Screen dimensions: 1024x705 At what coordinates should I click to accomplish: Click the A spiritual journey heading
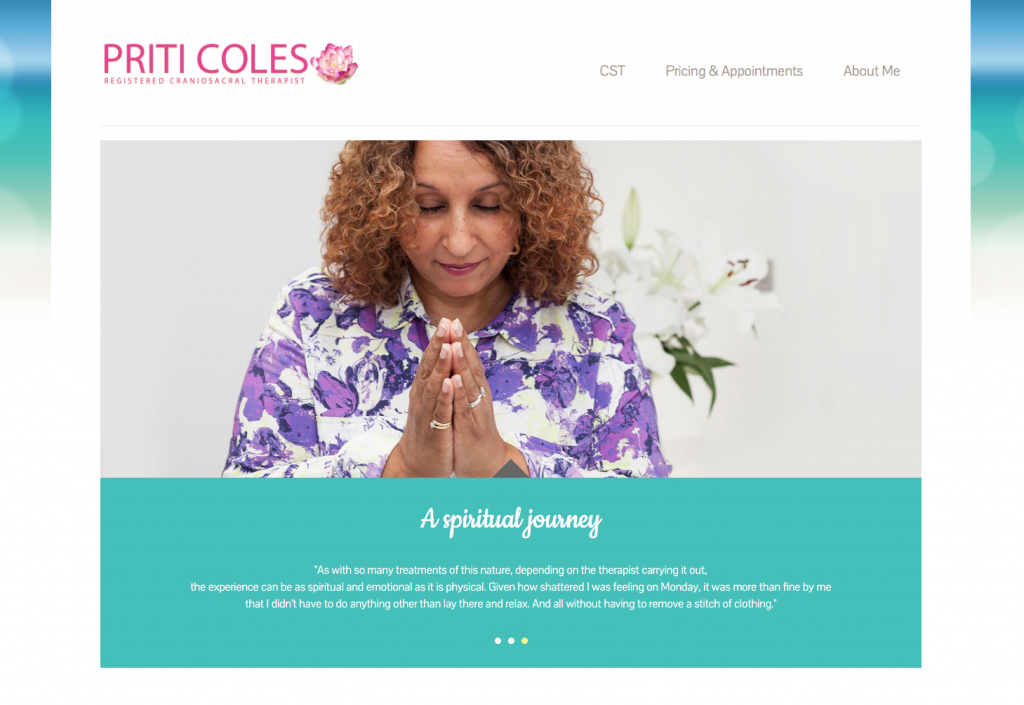tap(511, 520)
